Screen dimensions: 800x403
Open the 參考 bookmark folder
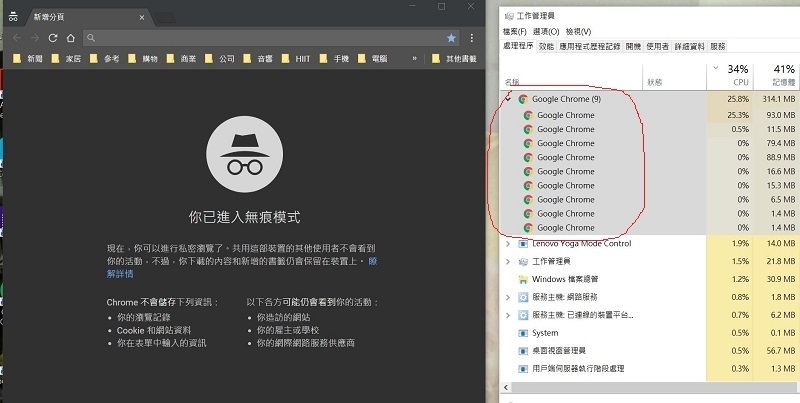[105, 59]
